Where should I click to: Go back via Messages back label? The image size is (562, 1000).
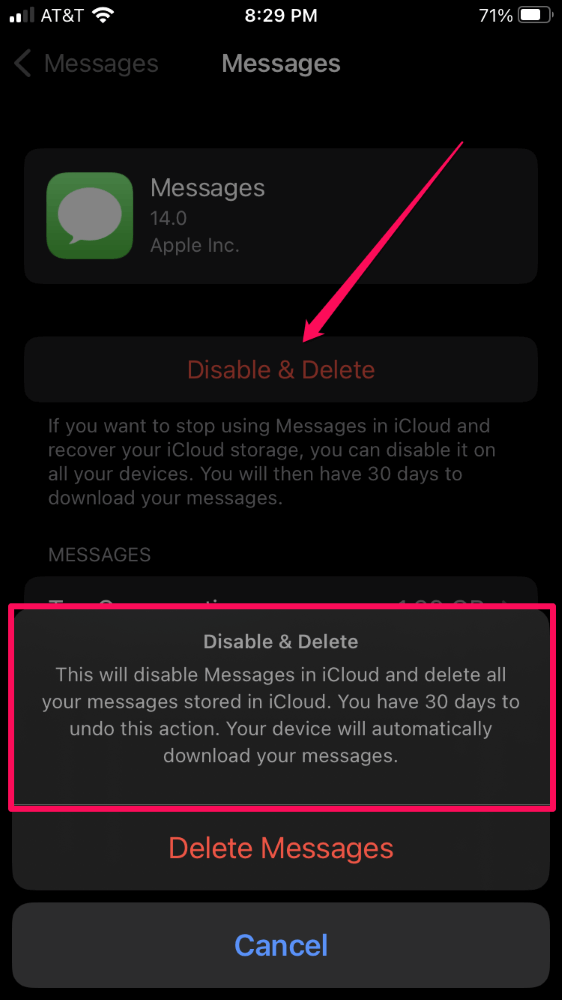coord(101,64)
